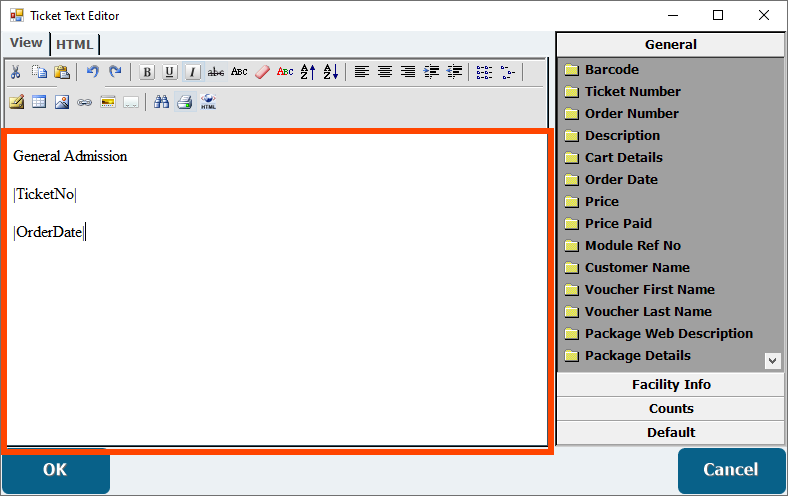Click the chain link hyperlink icon
This screenshot has height=496, width=788.
point(85,102)
